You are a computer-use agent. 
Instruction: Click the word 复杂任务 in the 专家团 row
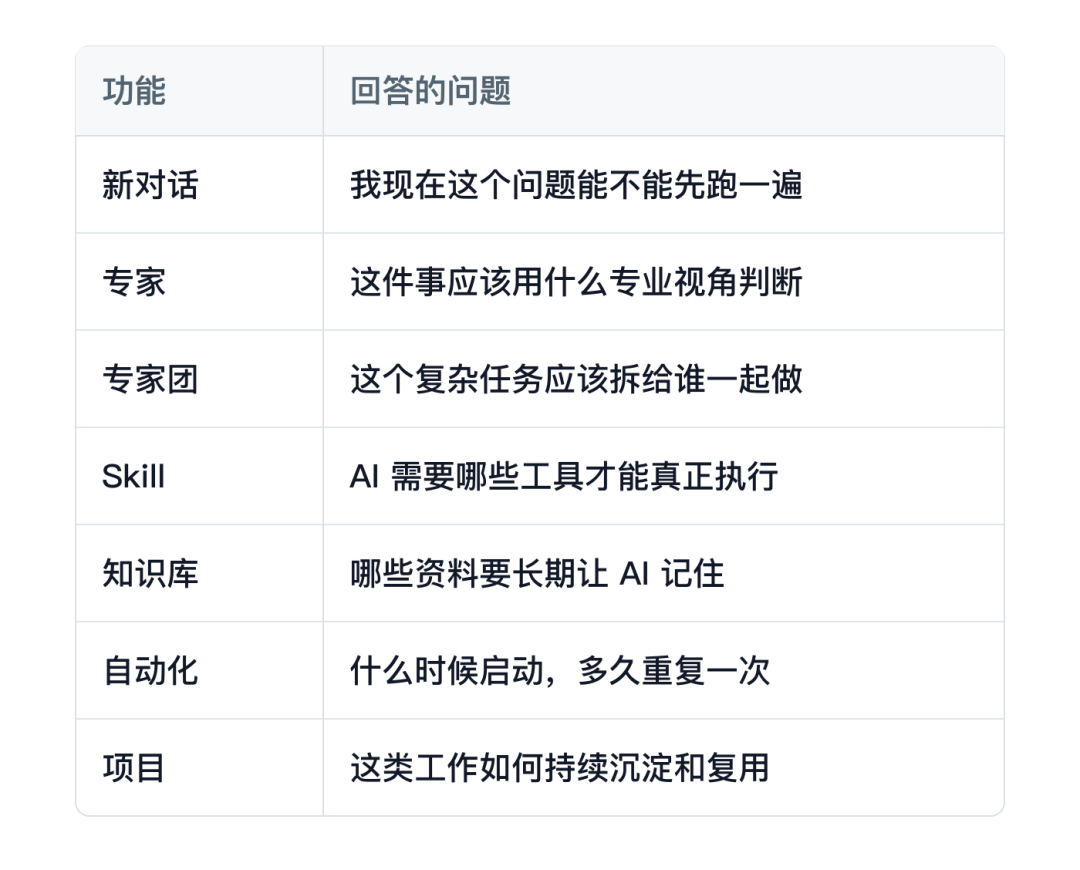coord(479,379)
